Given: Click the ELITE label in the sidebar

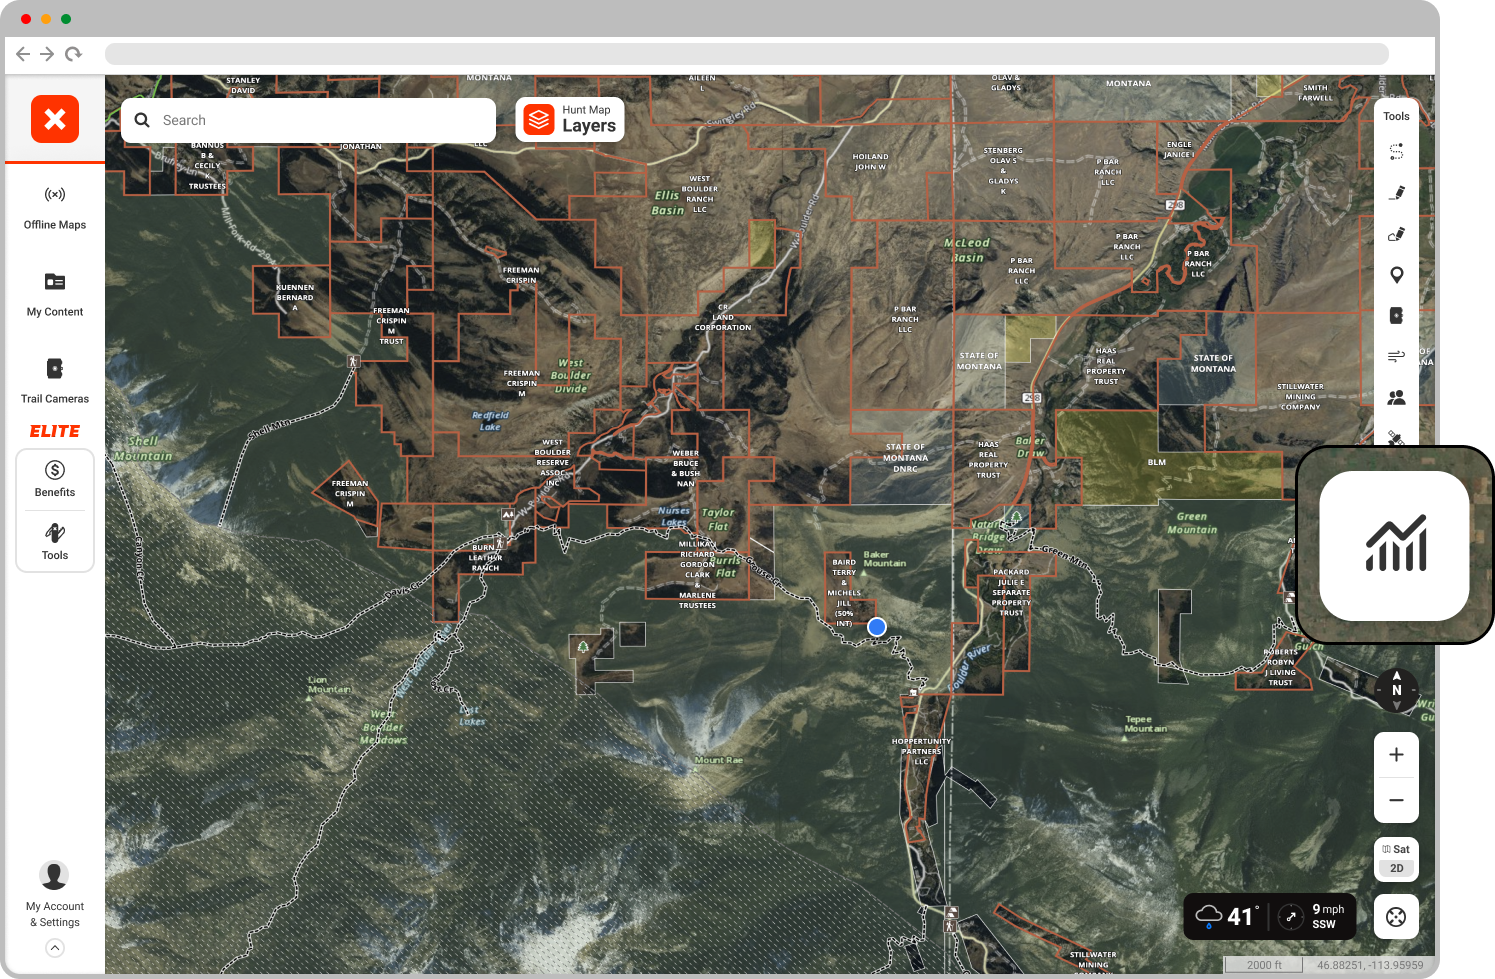Looking at the screenshot, I should point(55,431).
